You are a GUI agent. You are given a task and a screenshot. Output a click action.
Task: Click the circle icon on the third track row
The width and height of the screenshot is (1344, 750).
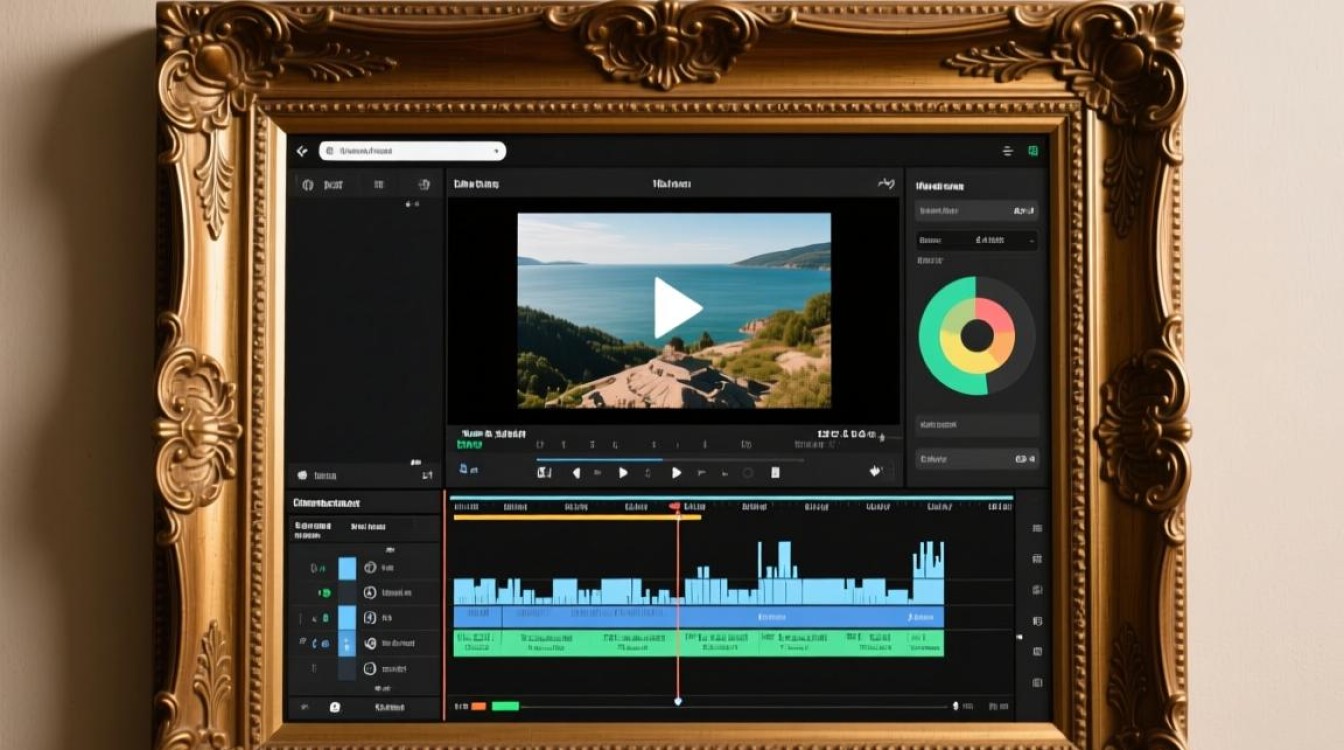pos(370,617)
